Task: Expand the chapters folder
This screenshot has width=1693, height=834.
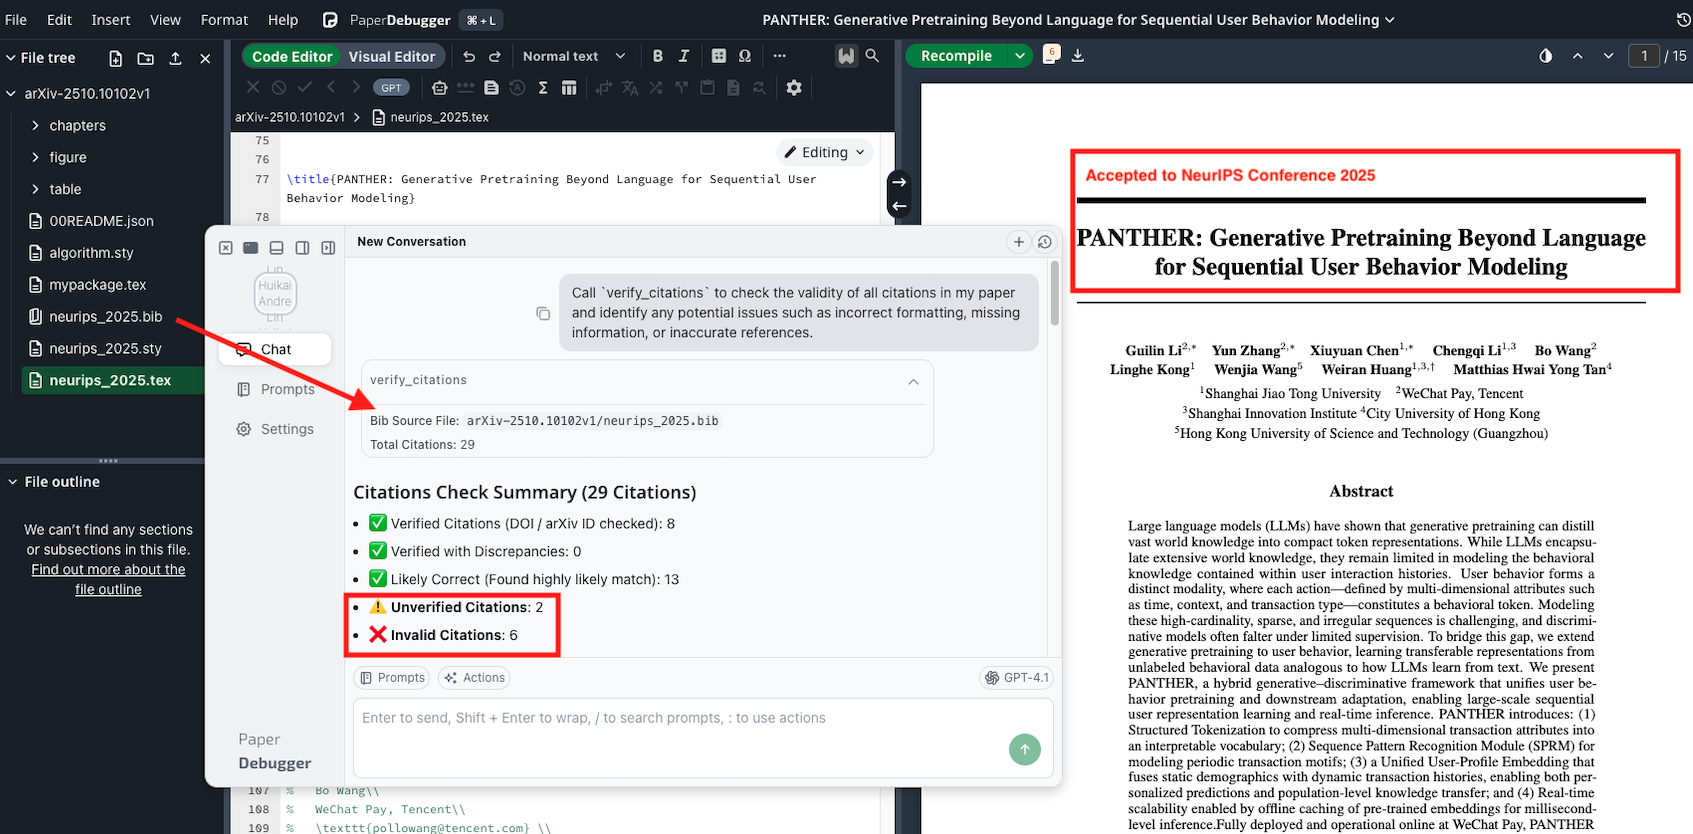Action: tap(36, 126)
